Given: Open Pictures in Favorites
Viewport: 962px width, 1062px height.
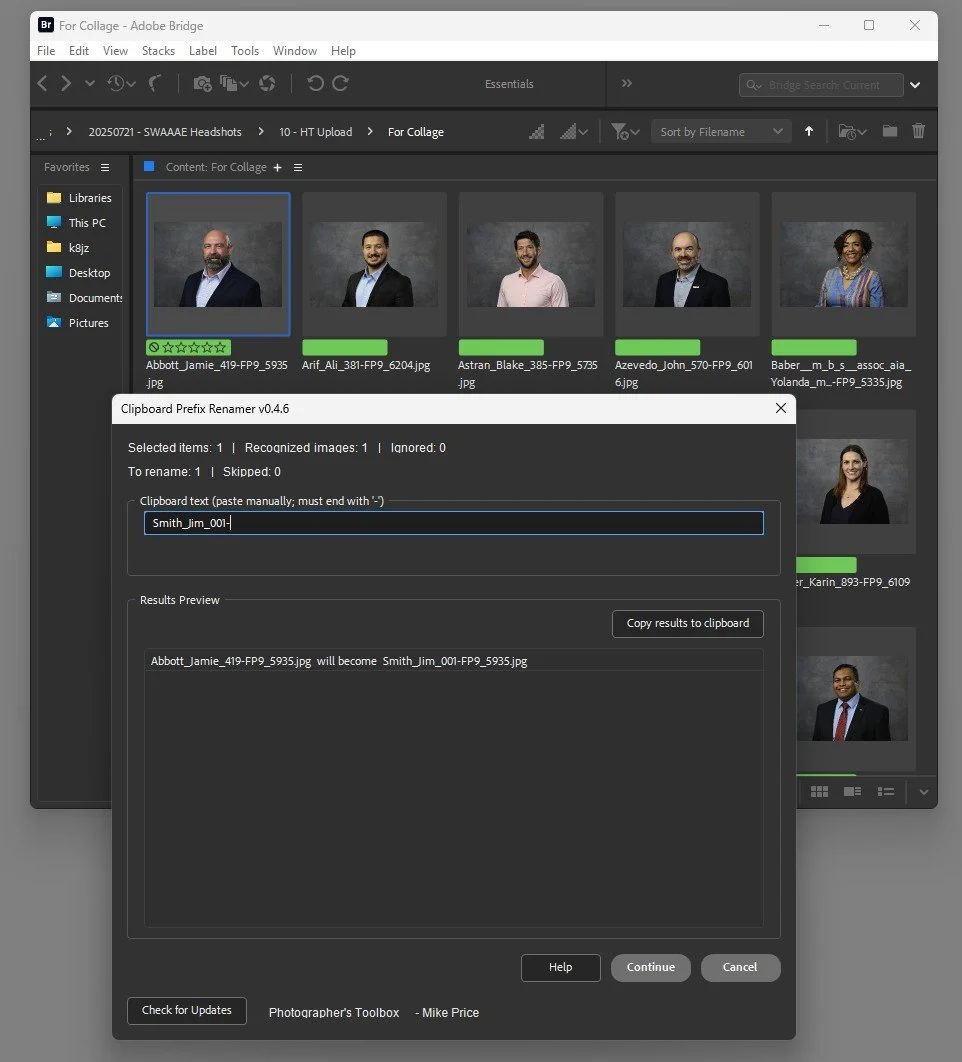Looking at the screenshot, I should tap(78, 323).
